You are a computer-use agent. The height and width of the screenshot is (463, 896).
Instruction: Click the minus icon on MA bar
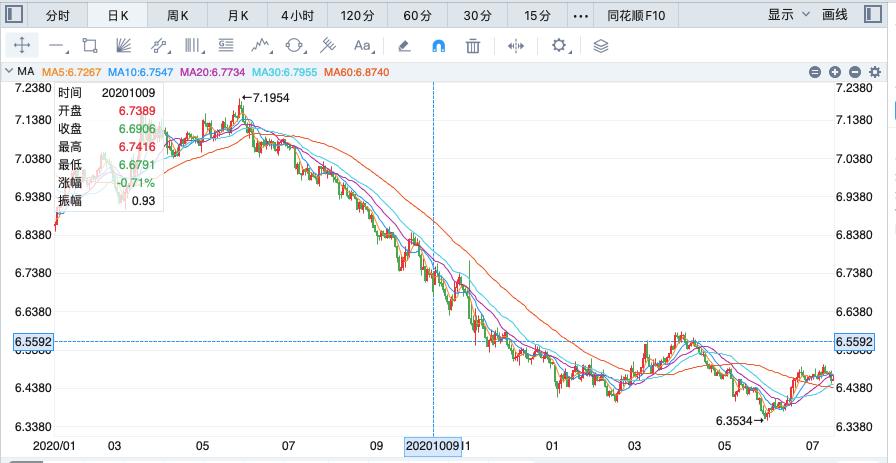[854, 72]
